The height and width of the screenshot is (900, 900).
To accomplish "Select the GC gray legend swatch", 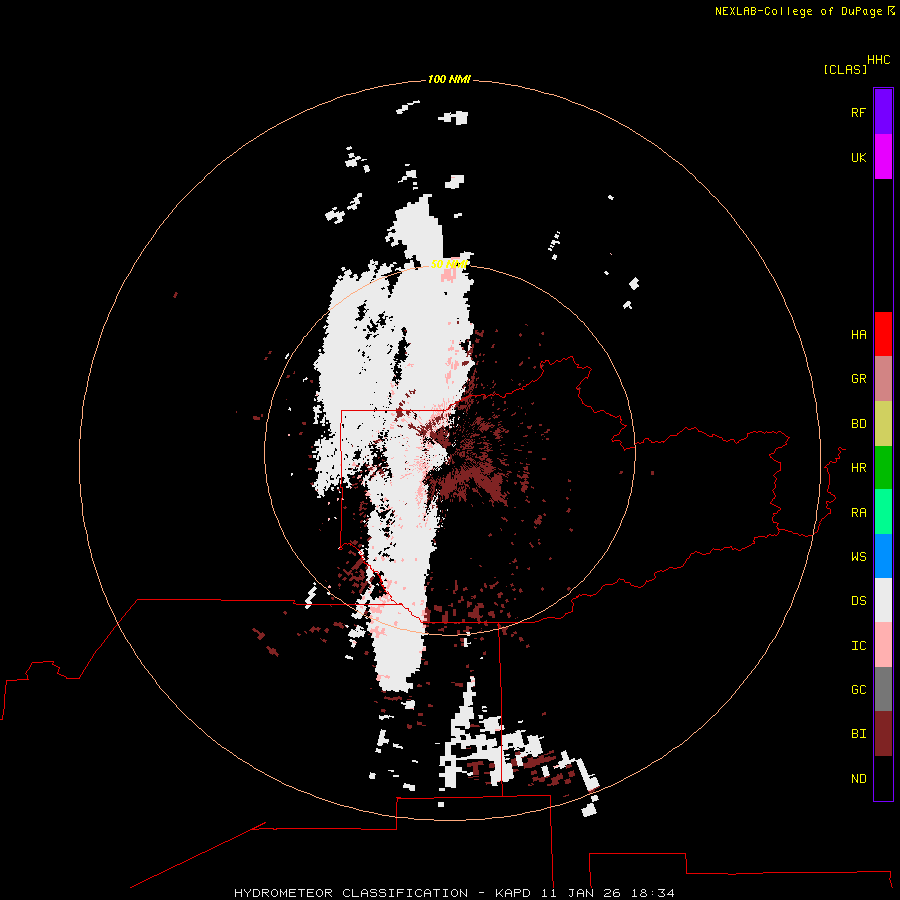I will [x=883, y=689].
